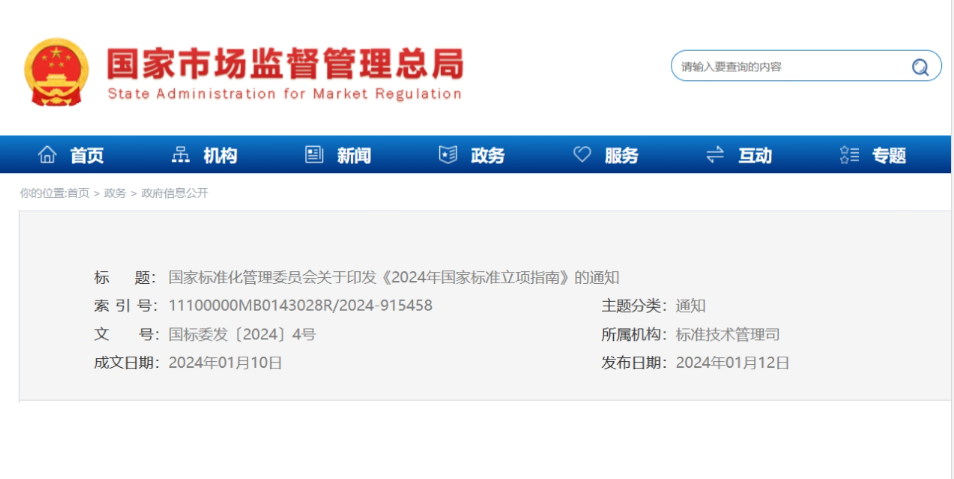This screenshot has width=954, height=479.
Task: Click the index number 11100000MB0143028R/2024-915458
Action: [301, 306]
